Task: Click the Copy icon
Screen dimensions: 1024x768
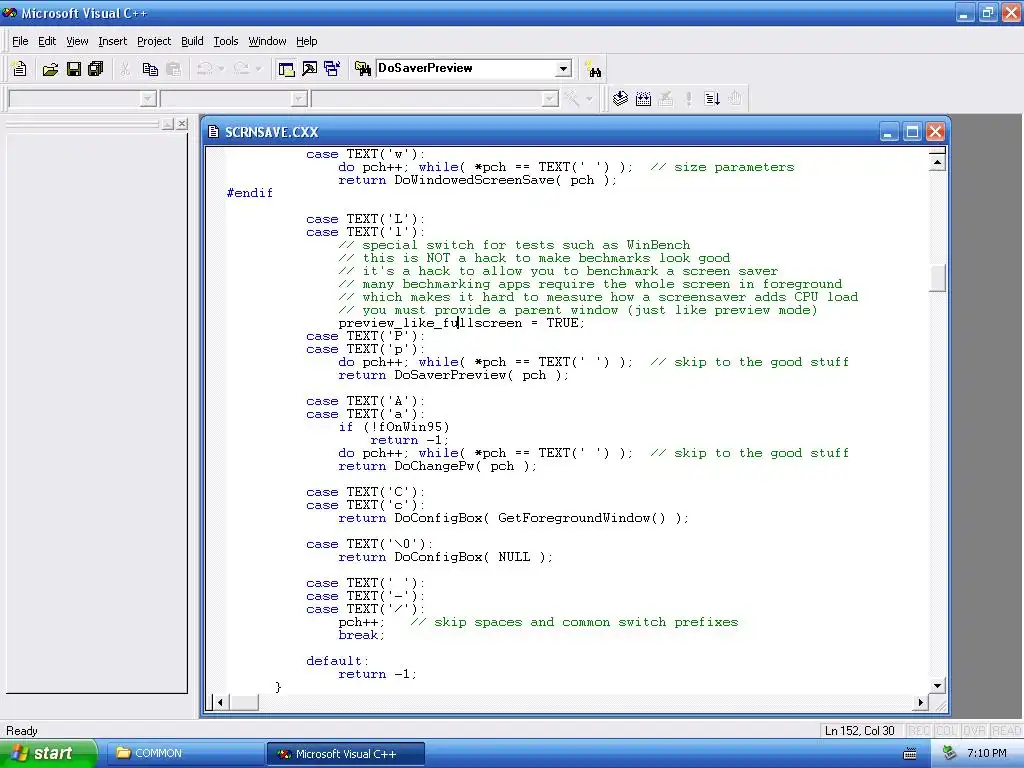Action: 150,69
